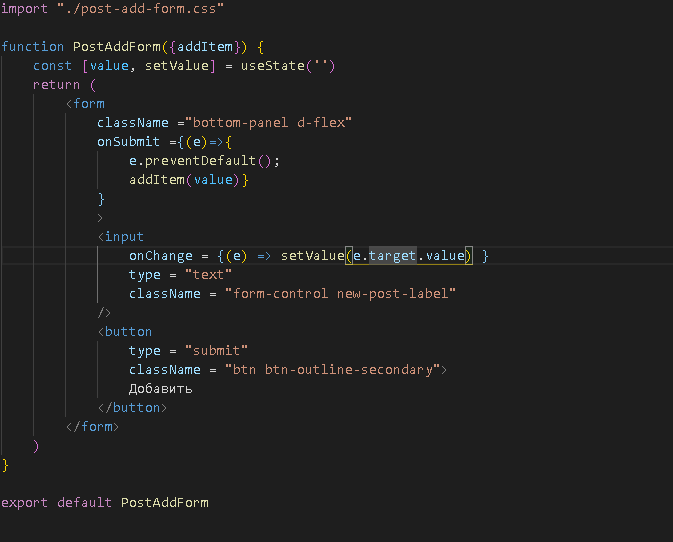Click the "text" type value

click(x=208, y=275)
